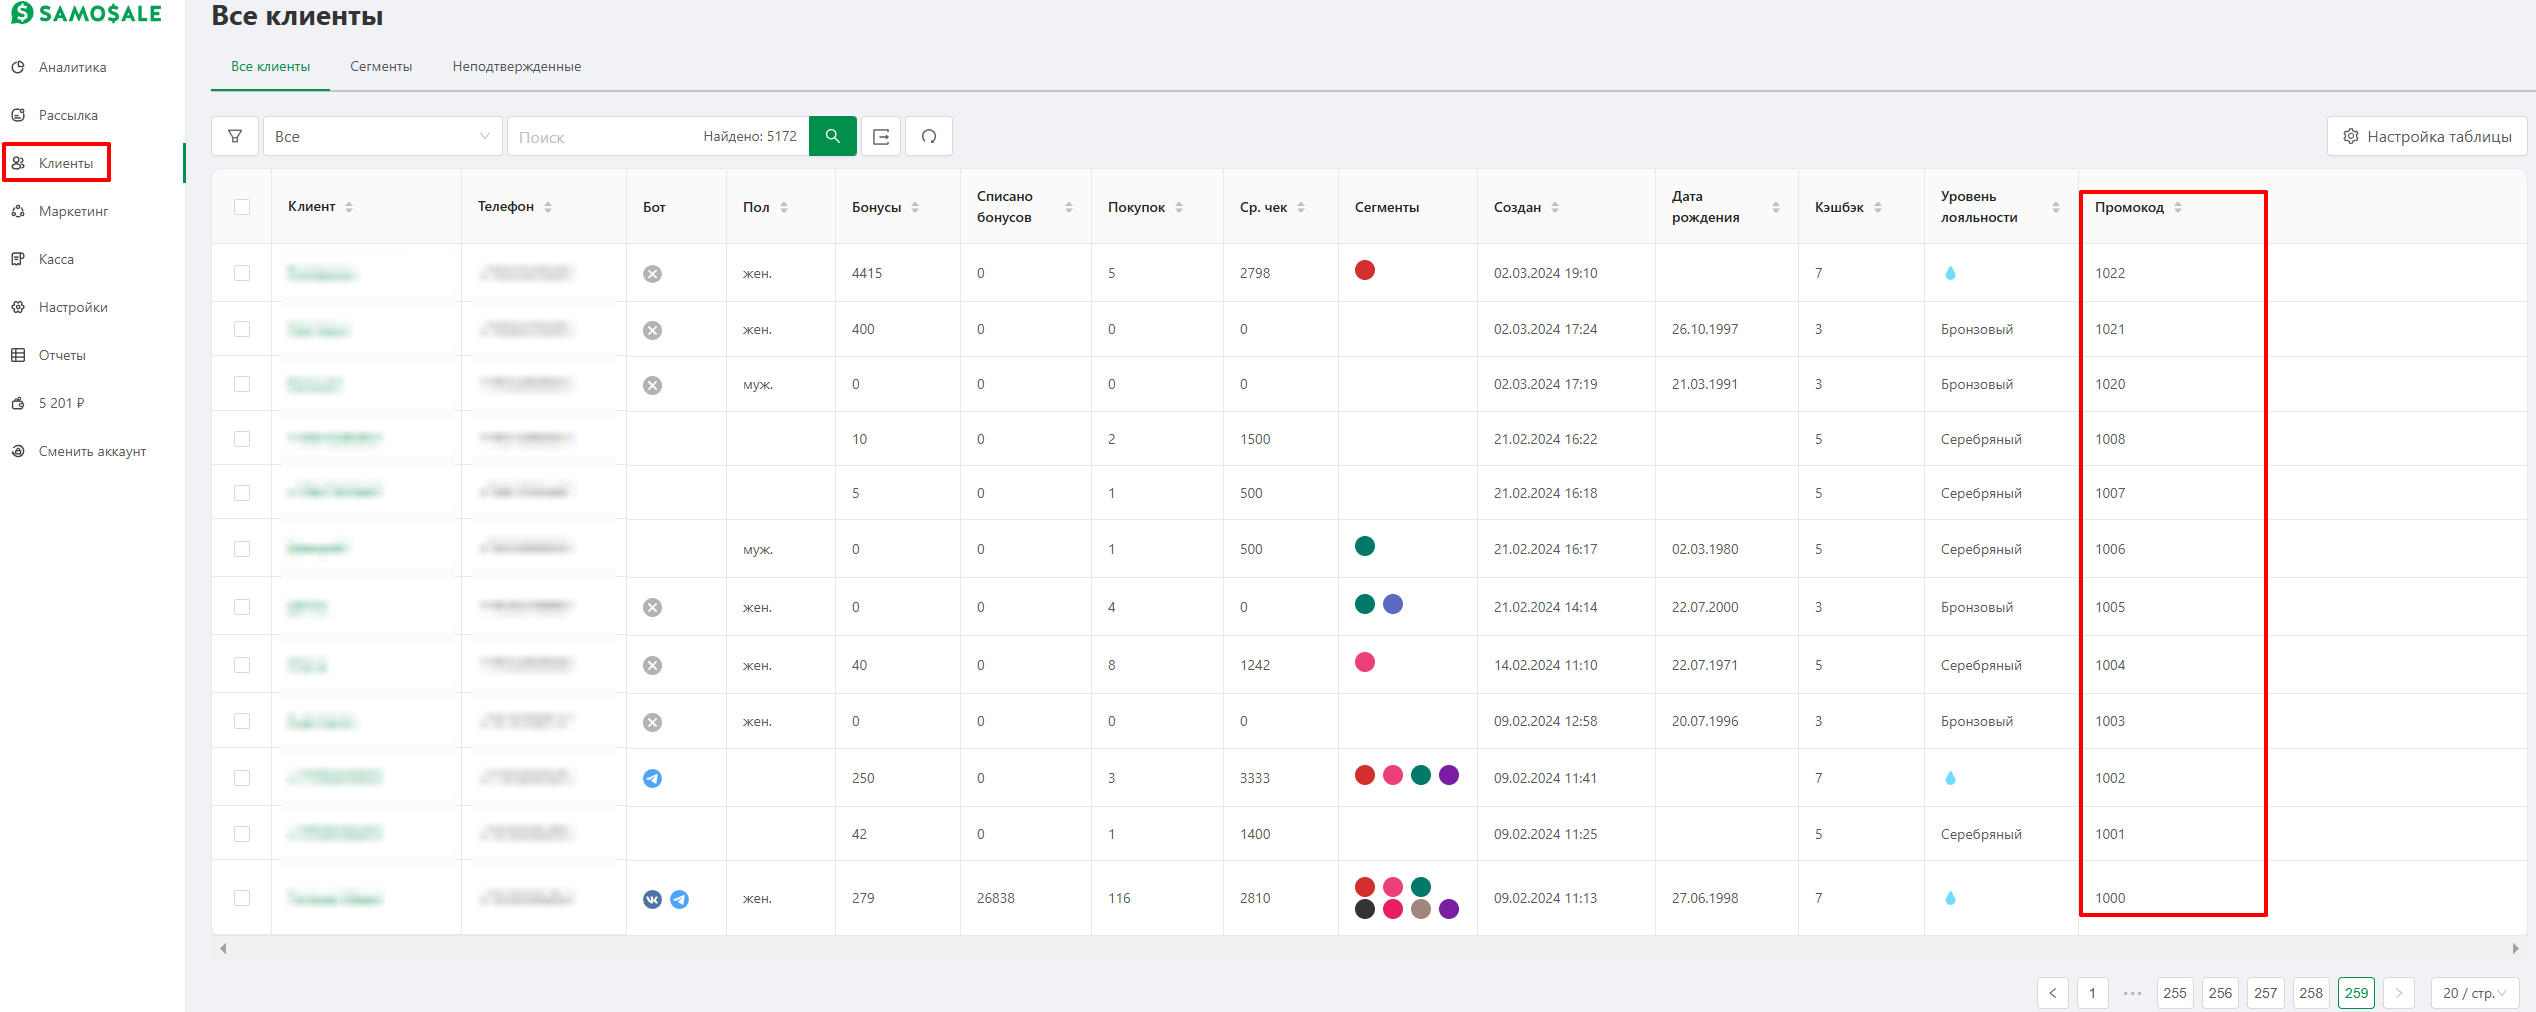2536x1012 pixels.
Task: Check the row with promo code 1000
Action: click(242, 898)
